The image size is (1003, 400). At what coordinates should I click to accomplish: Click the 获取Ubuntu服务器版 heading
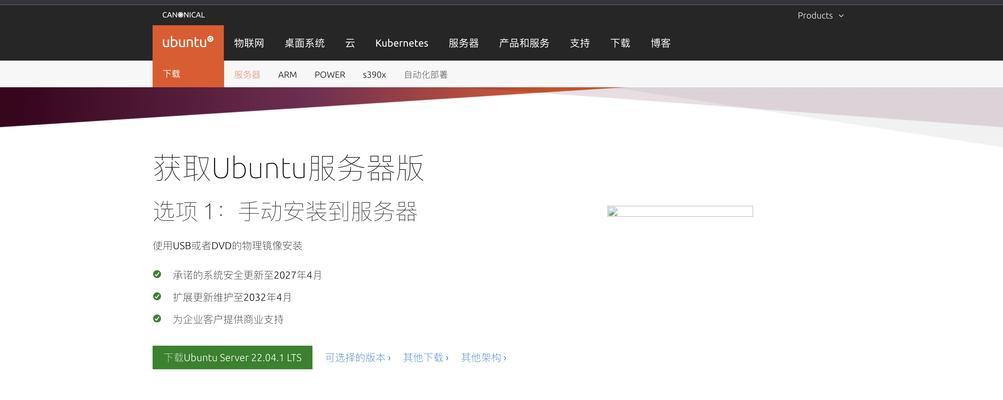(288, 168)
